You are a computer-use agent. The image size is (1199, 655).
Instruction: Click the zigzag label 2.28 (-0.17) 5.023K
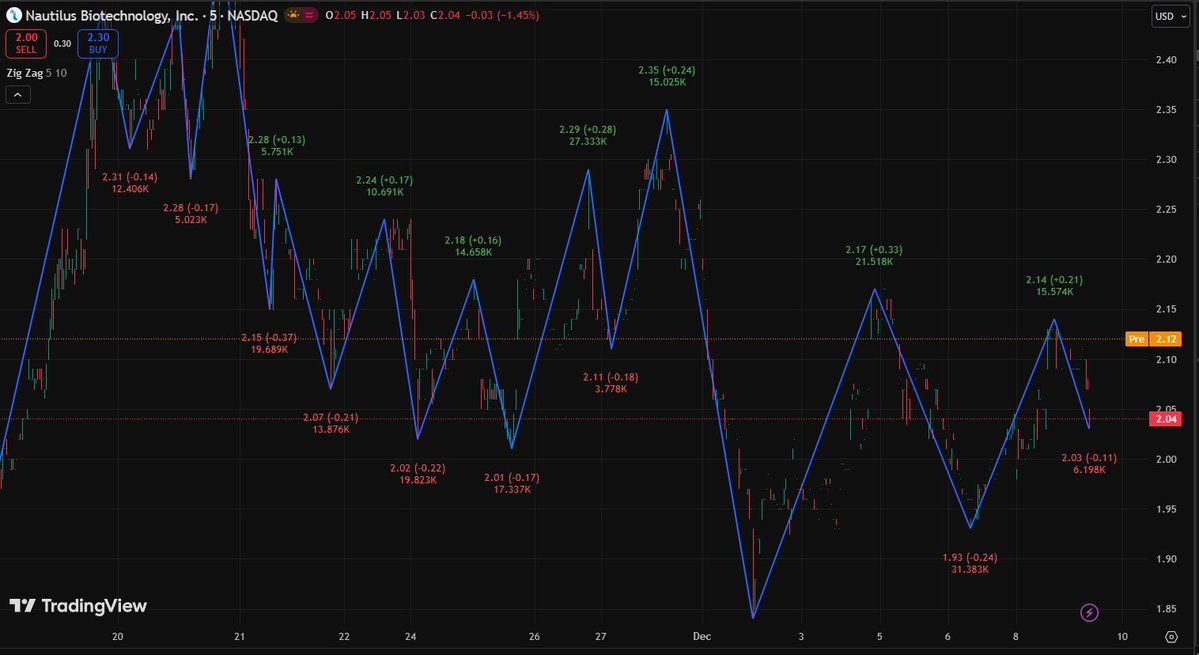point(190,213)
